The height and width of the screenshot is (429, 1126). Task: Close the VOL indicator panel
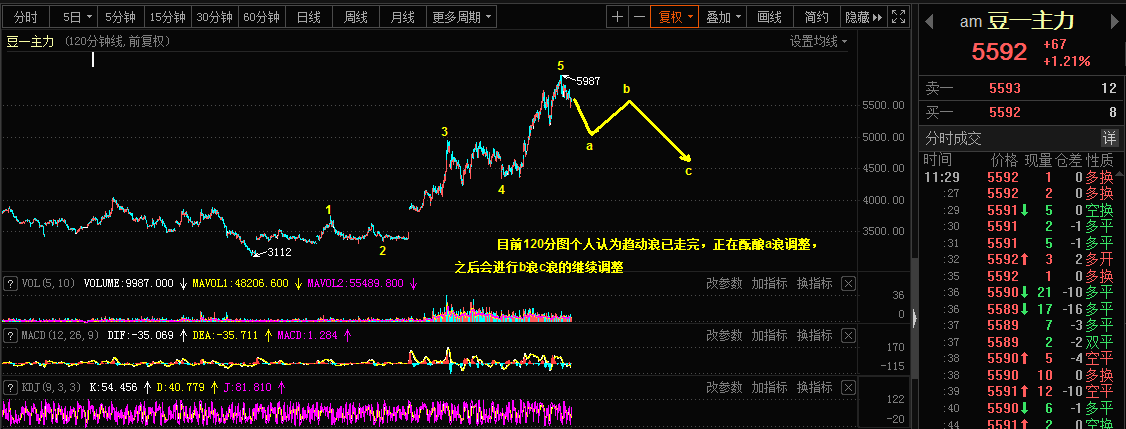pos(848,283)
